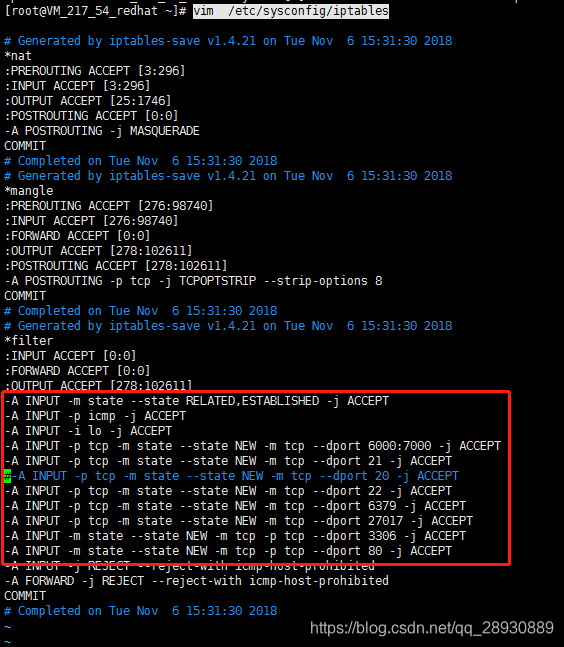Click the :POSTROUTING ACCEPT [278:102611] line
Image resolution: width=564 pixels, height=647 pixels.
[x=116, y=266]
